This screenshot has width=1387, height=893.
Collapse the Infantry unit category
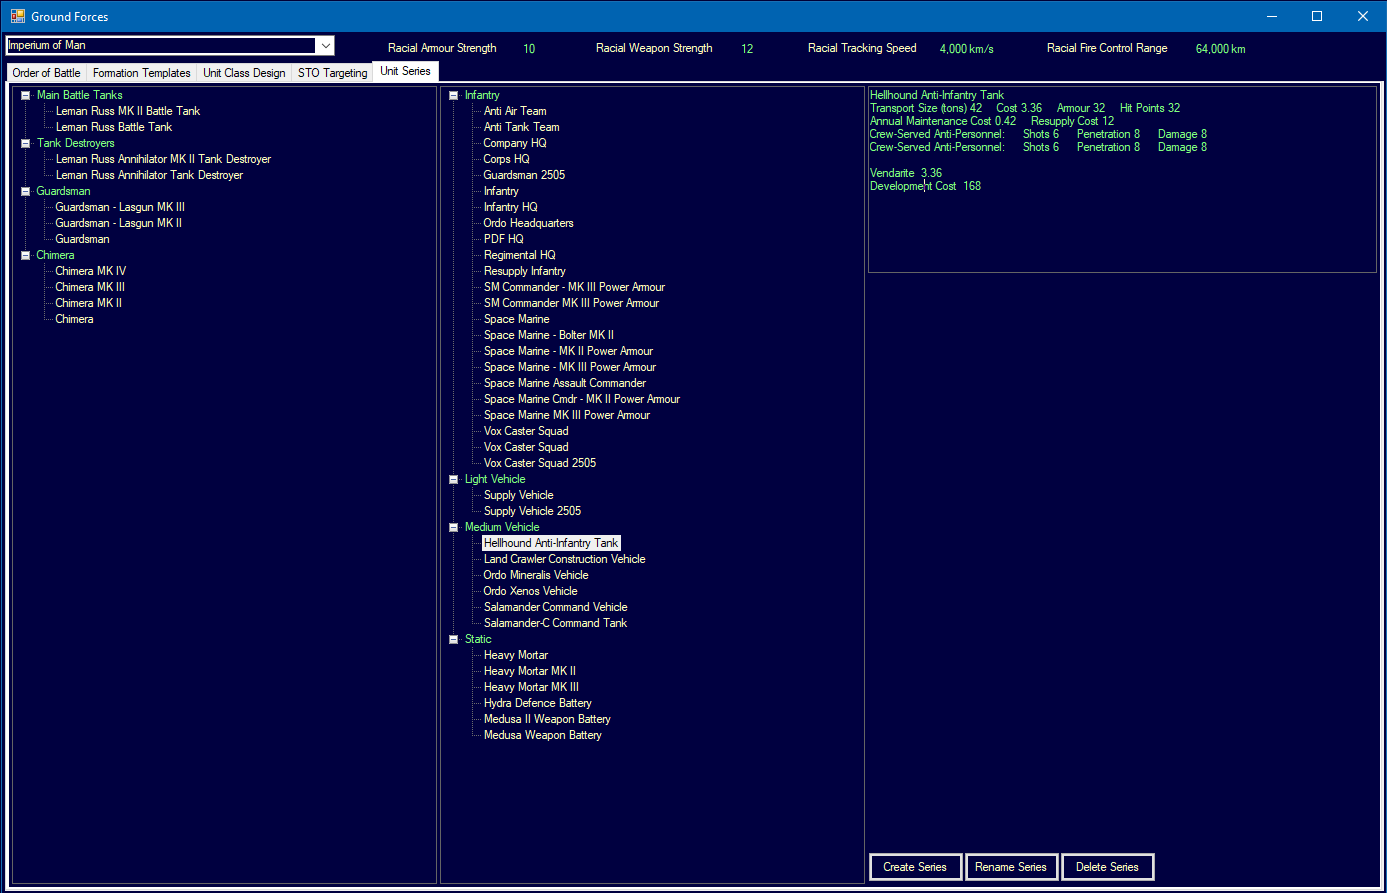[x=453, y=95]
